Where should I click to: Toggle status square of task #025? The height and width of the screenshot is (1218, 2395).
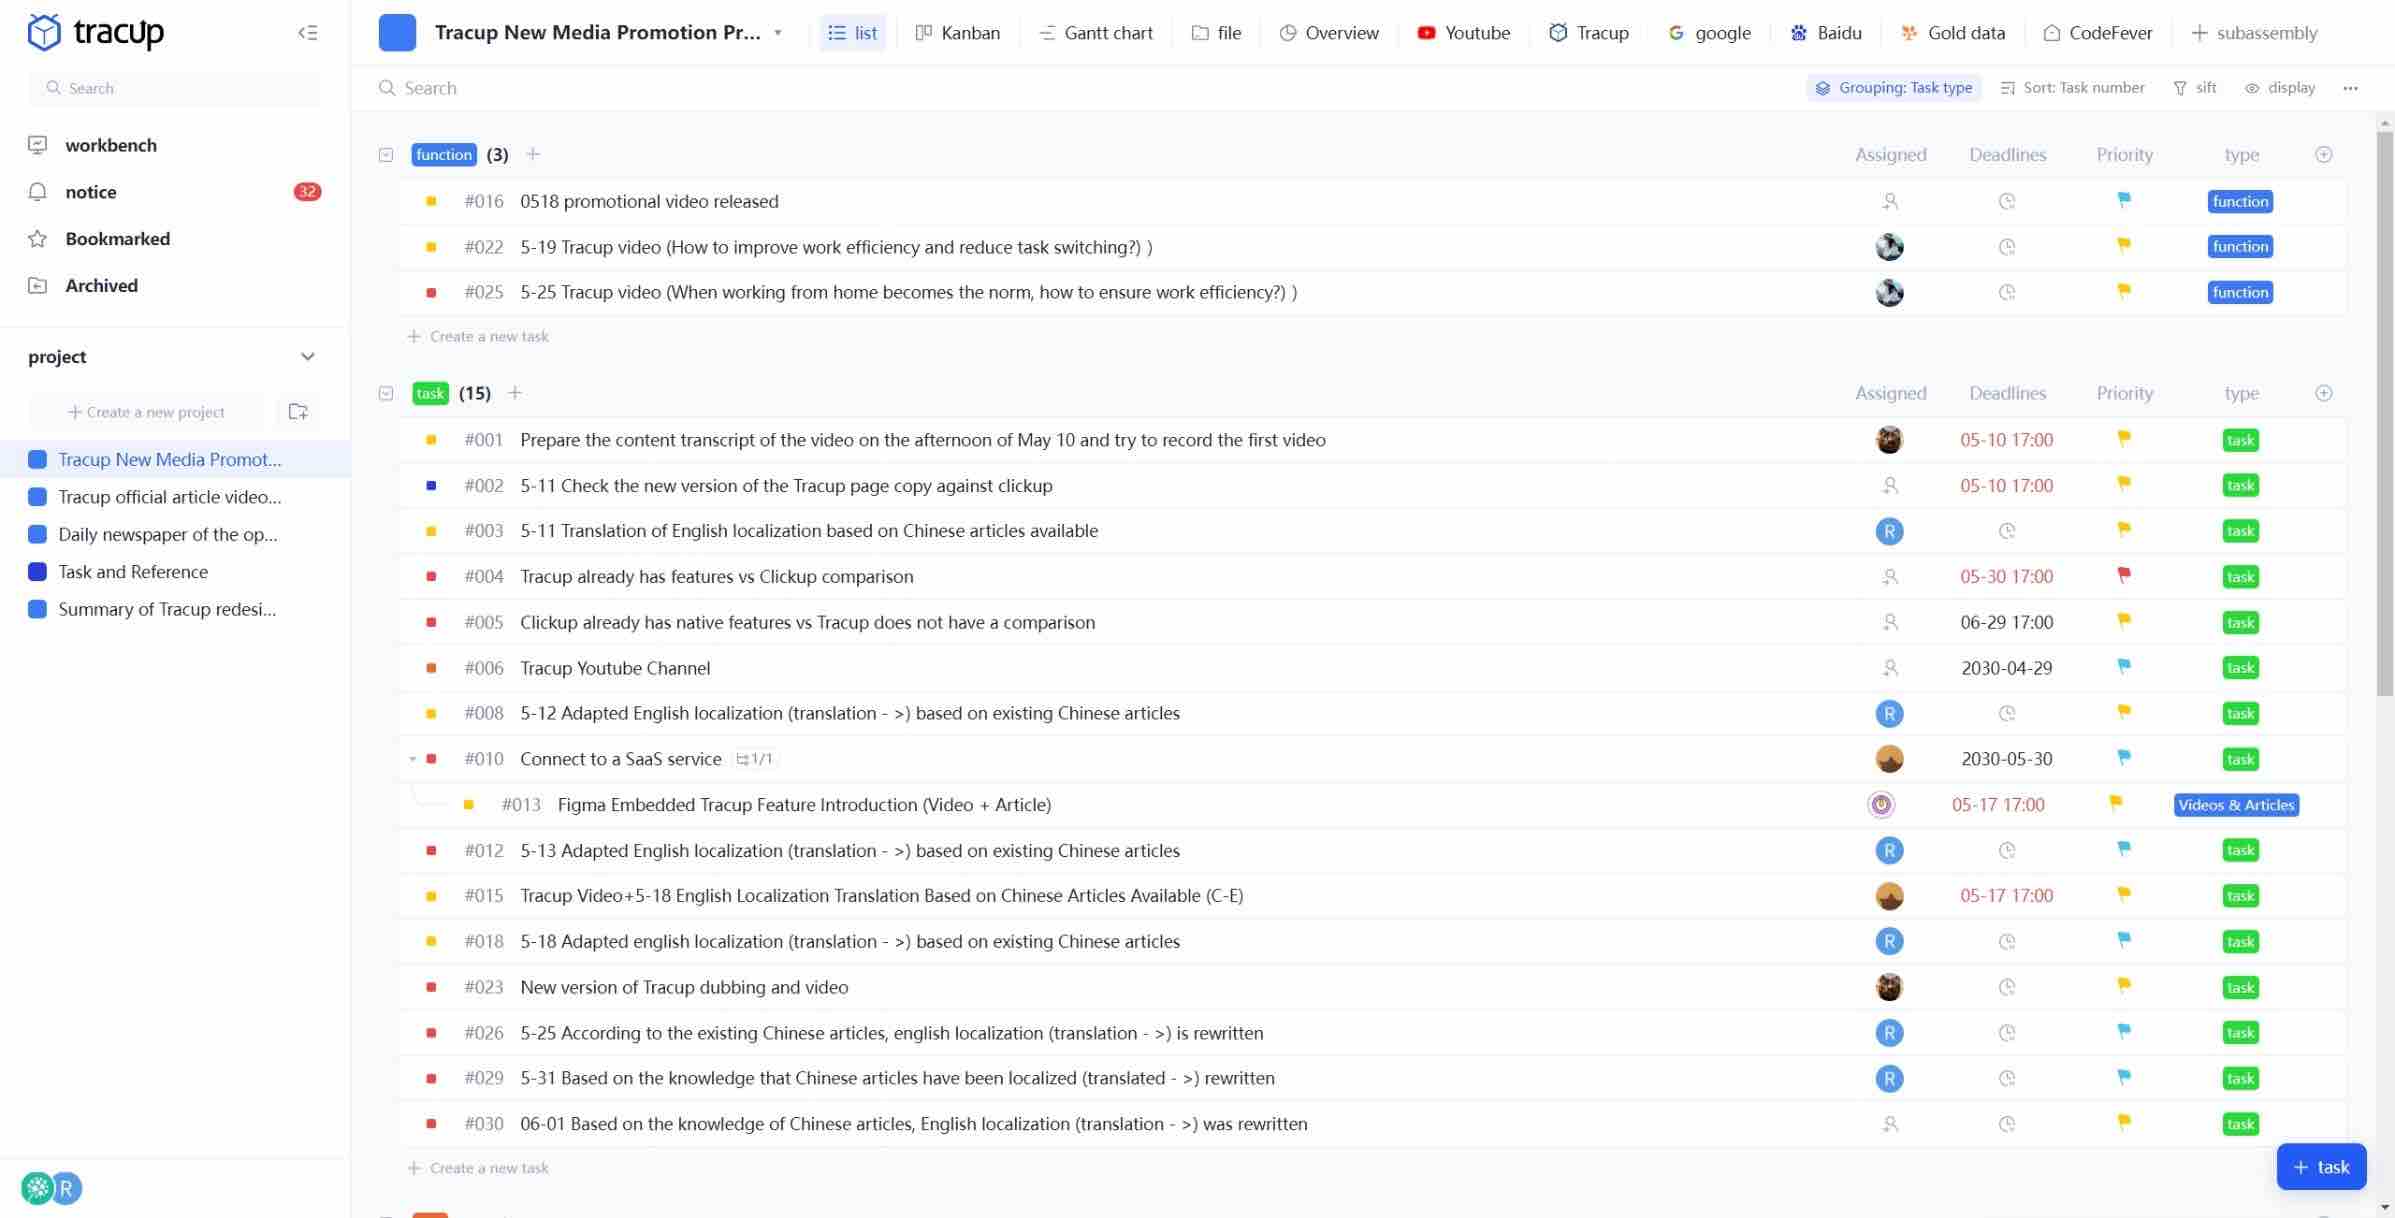[431, 293]
